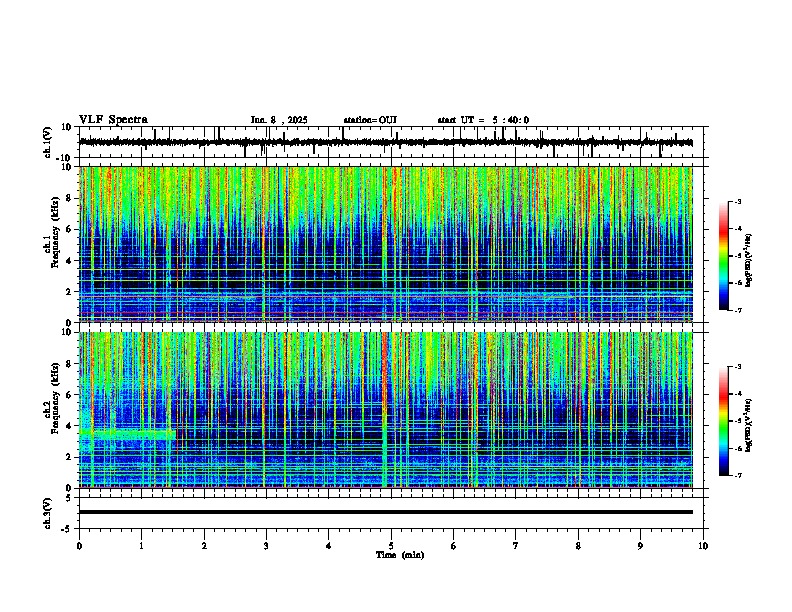792x612 pixels.
Task: Click tick label 2 on Time axis
Action: (x=204, y=546)
